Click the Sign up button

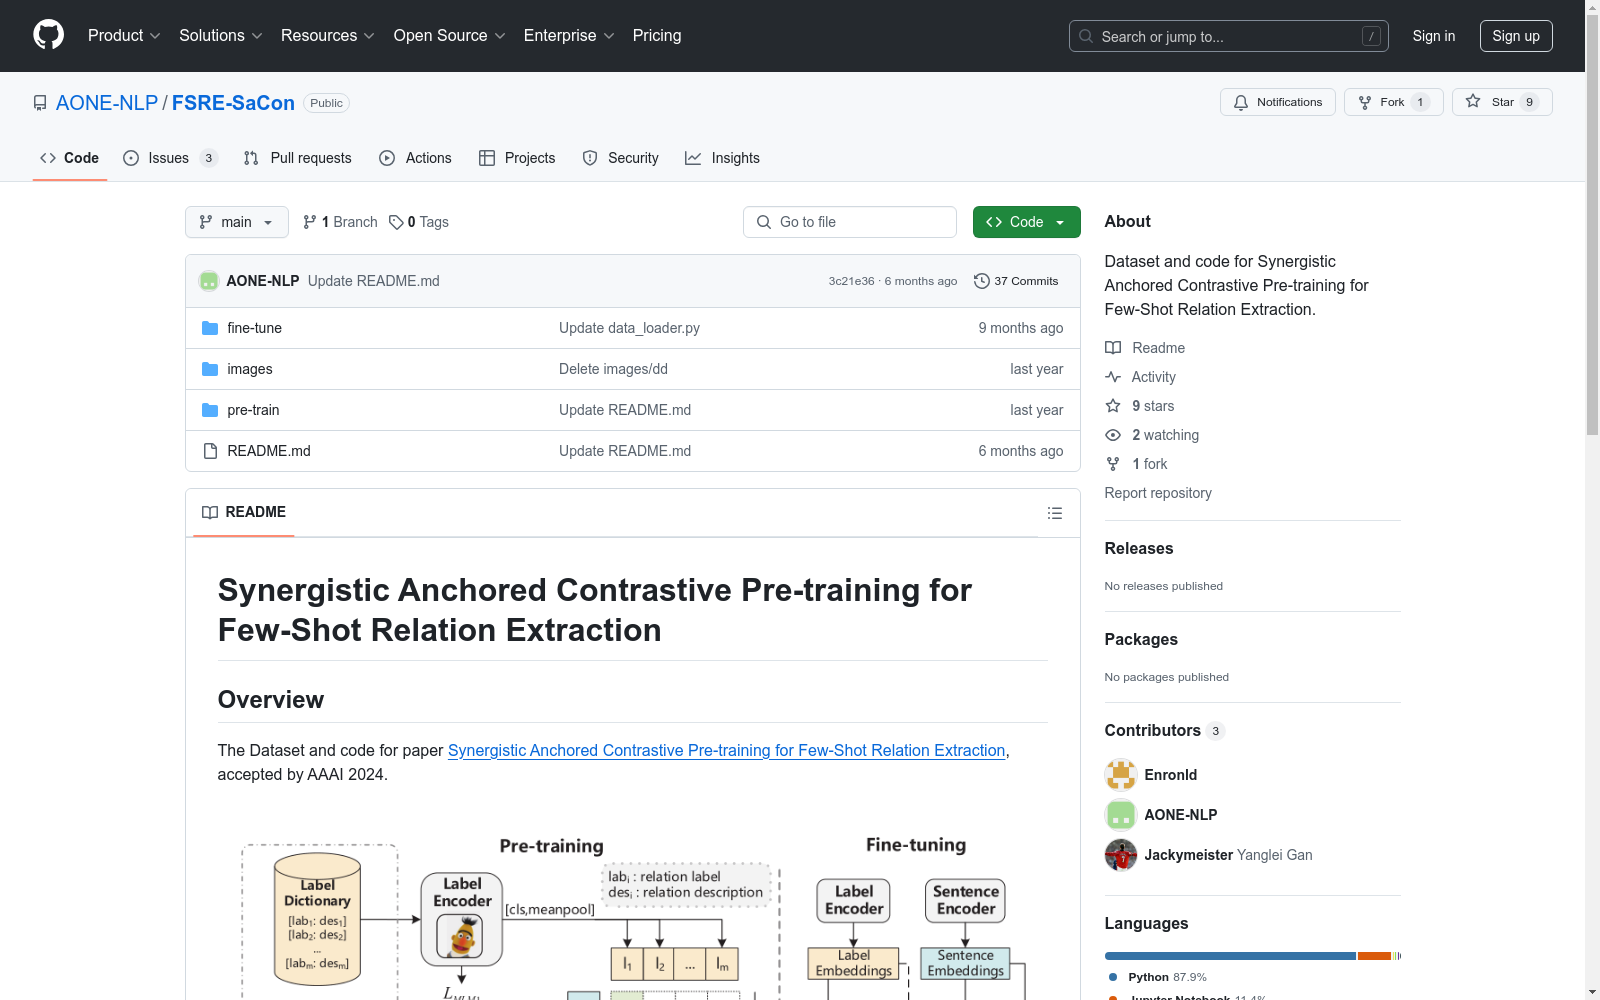1516,36
